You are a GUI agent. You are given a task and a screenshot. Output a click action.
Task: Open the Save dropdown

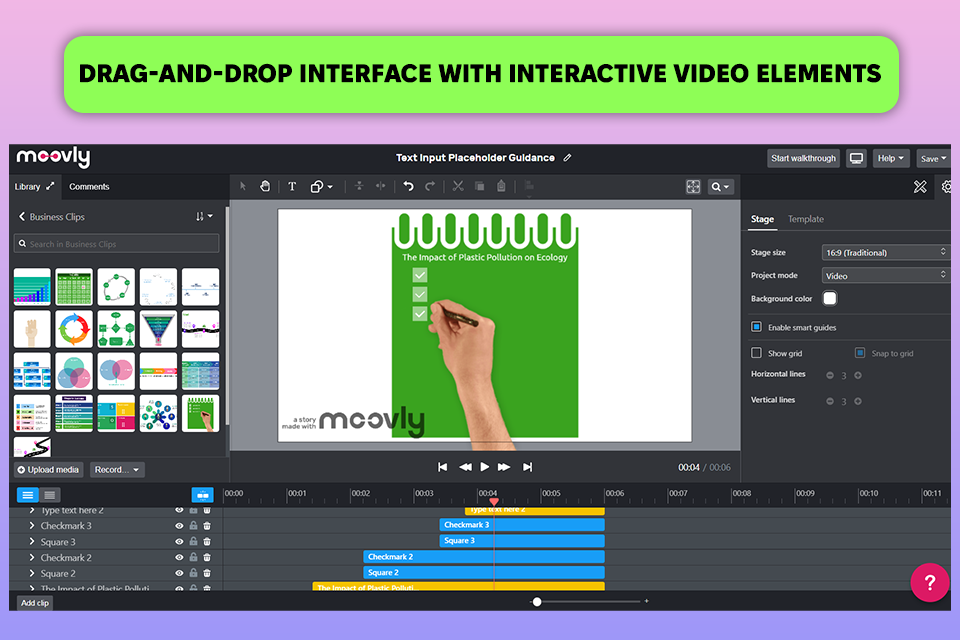pyautogui.click(x=933, y=159)
